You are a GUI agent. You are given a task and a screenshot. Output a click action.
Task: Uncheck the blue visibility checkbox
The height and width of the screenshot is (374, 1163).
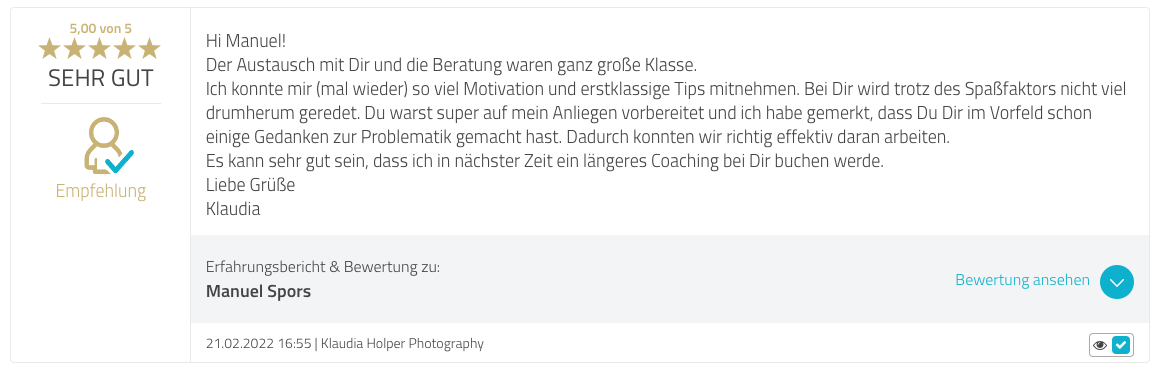pos(1121,345)
